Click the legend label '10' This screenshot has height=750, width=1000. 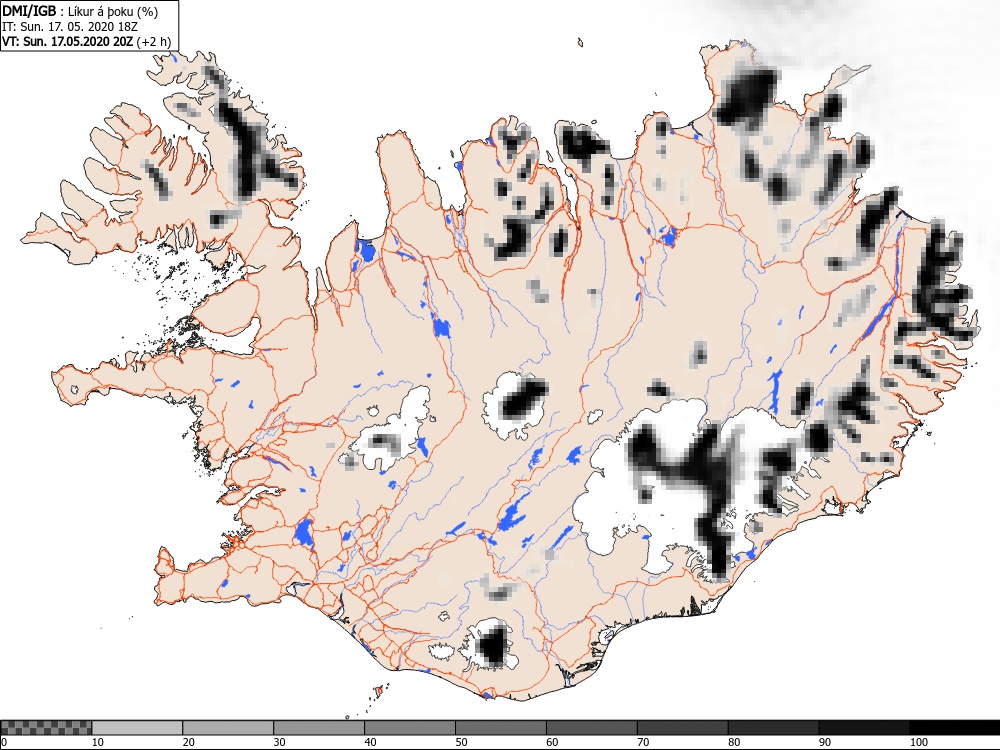click(x=98, y=742)
